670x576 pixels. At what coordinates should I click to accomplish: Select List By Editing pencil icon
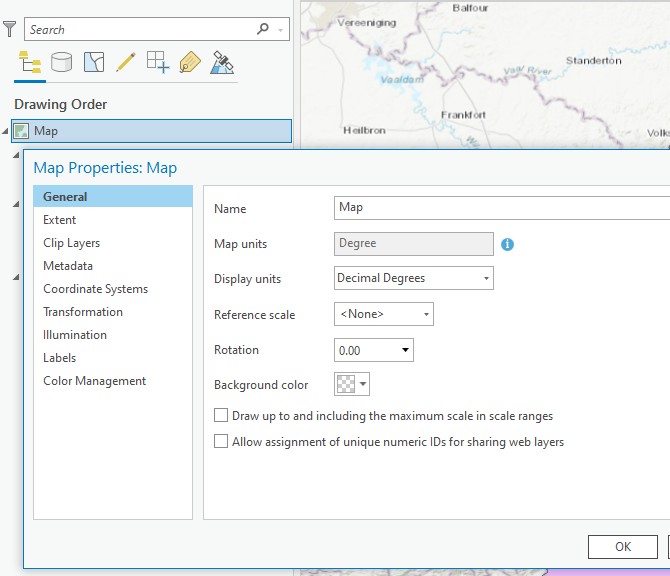[126, 62]
